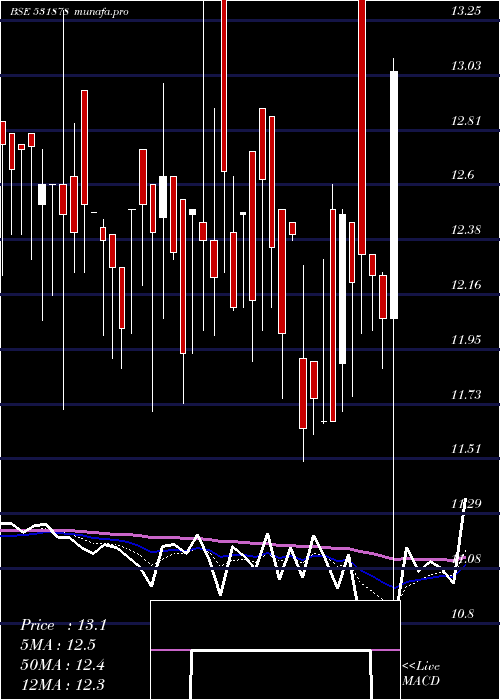Screen dimensions: 500x700
Task: Click the 13.03 price axis label
Action: click(x=466, y=67)
